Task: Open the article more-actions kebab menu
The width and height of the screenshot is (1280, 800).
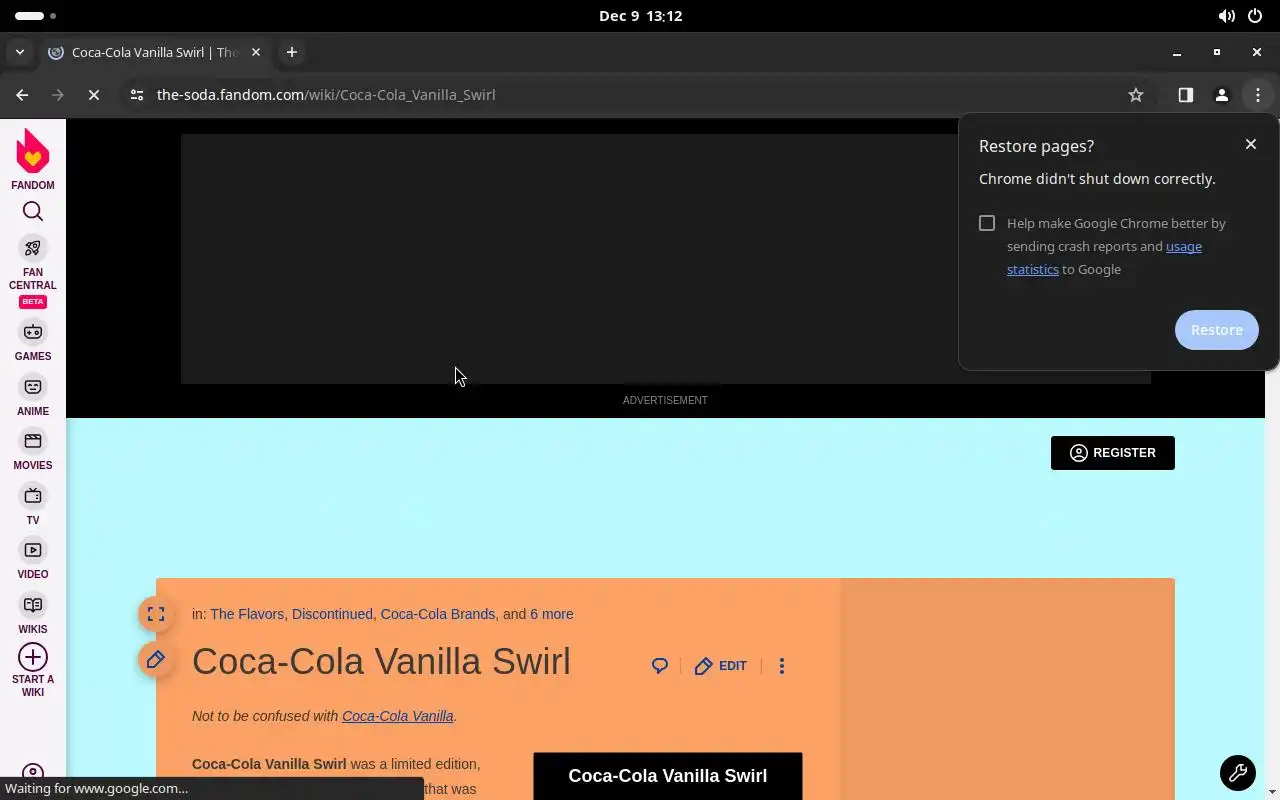Action: click(782, 666)
